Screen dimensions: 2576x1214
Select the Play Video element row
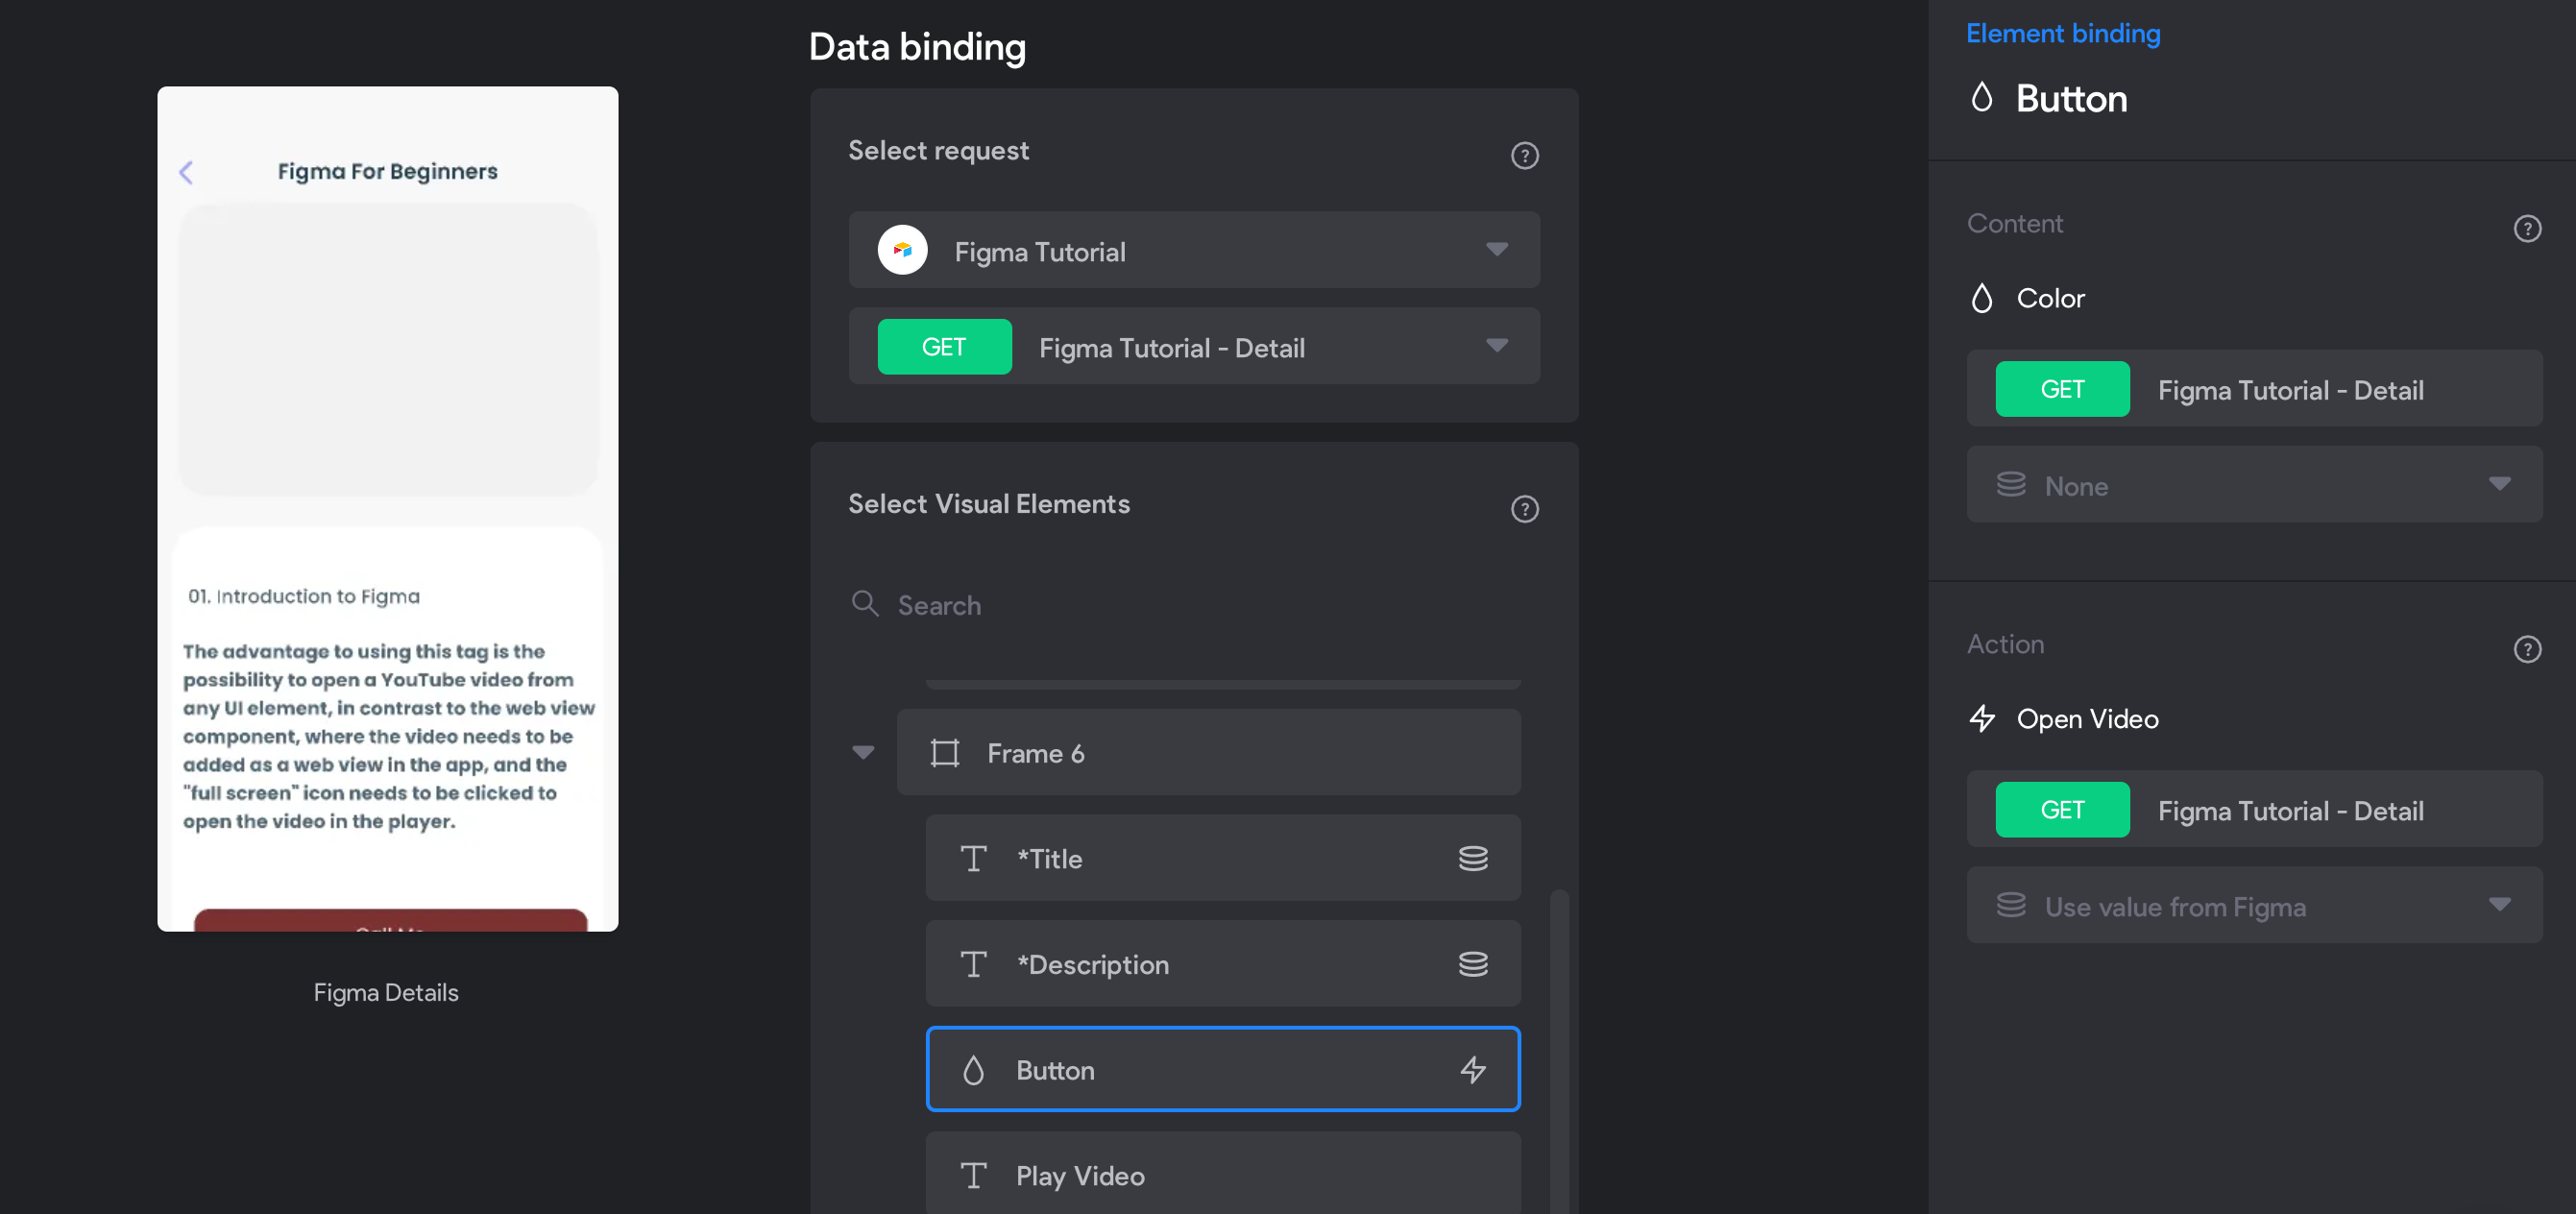[x=1222, y=1175]
